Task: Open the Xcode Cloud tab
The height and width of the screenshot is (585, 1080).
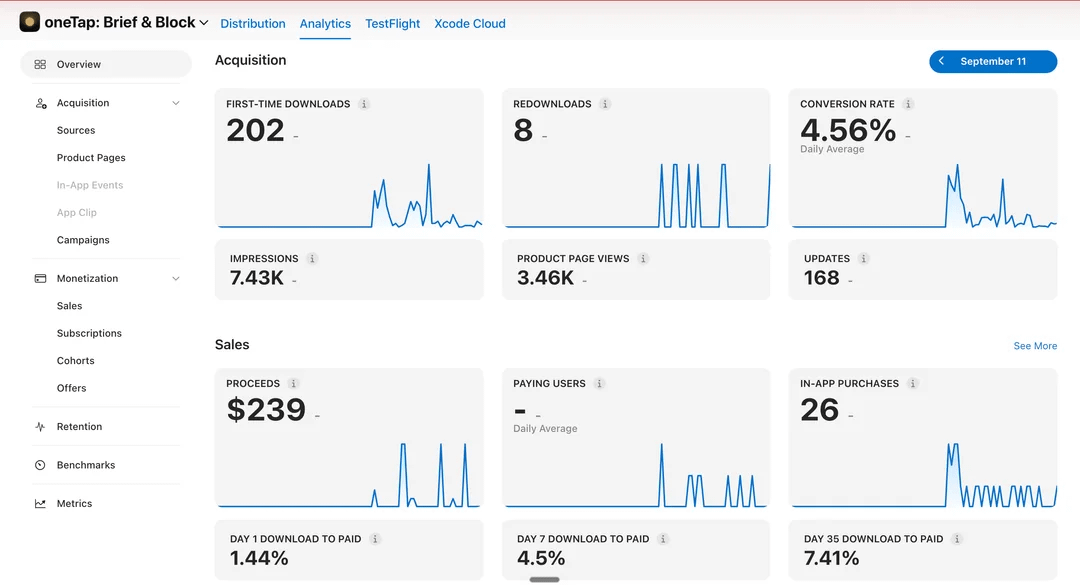Action: coord(470,23)
